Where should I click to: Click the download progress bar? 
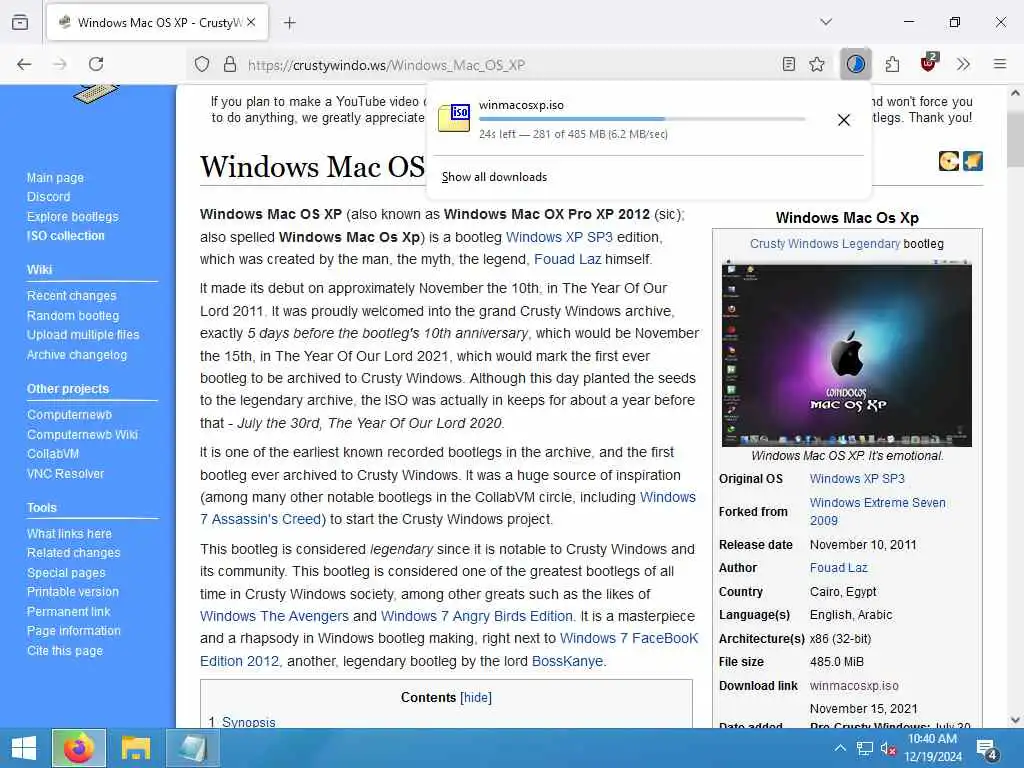point(642,119)
